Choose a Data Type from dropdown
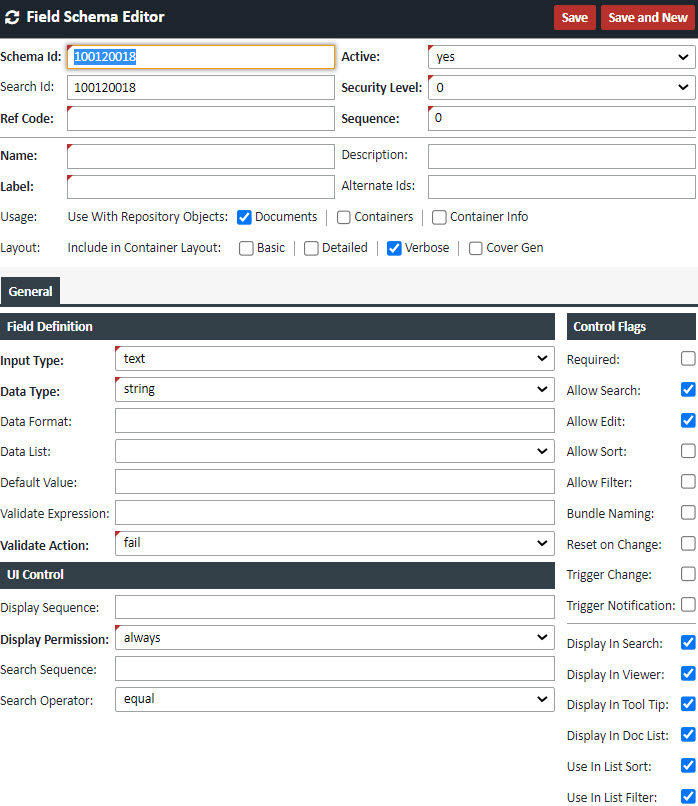 tap(334, 389)
